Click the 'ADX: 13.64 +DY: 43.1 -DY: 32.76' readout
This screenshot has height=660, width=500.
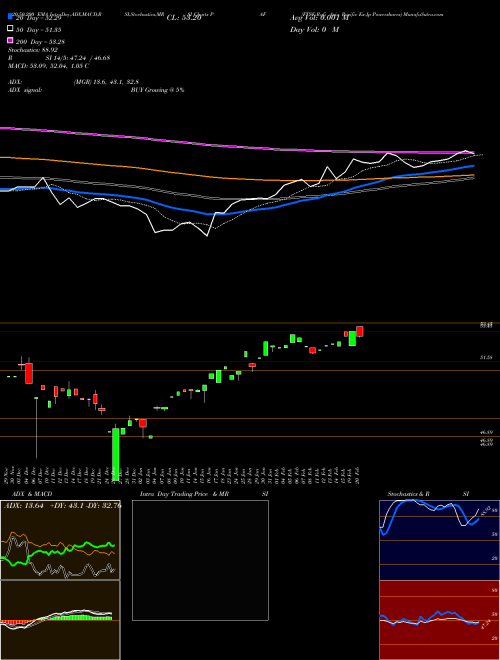(x=62, y=506)
